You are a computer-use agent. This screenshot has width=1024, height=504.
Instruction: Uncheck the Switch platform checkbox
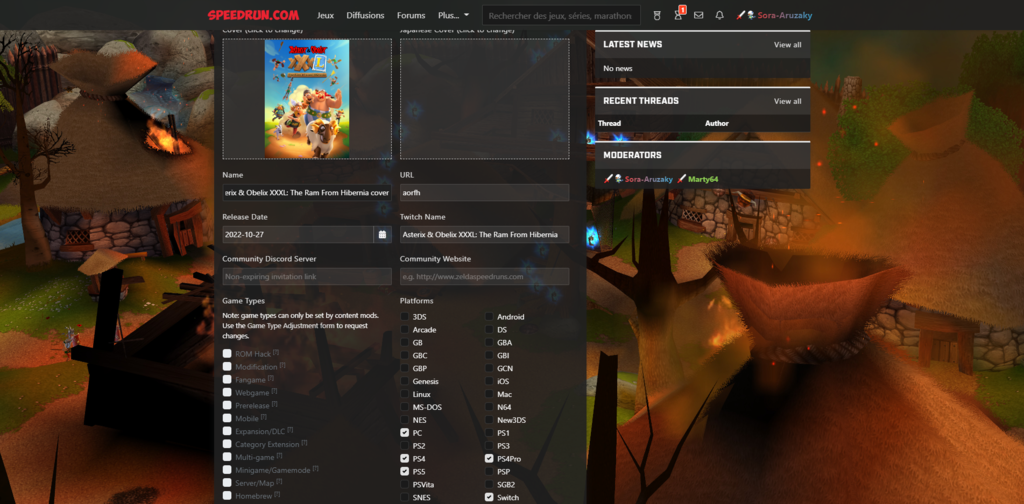489,497
